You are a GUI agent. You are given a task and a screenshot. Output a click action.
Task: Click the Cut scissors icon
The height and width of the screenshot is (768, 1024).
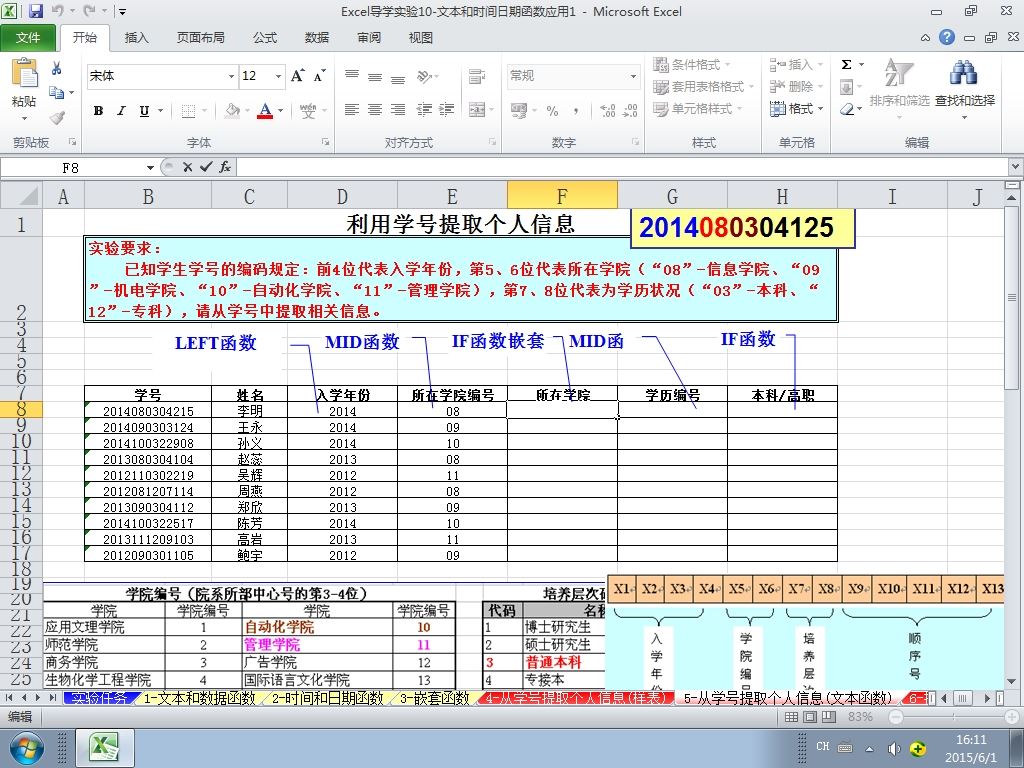[x=57, y=67]
